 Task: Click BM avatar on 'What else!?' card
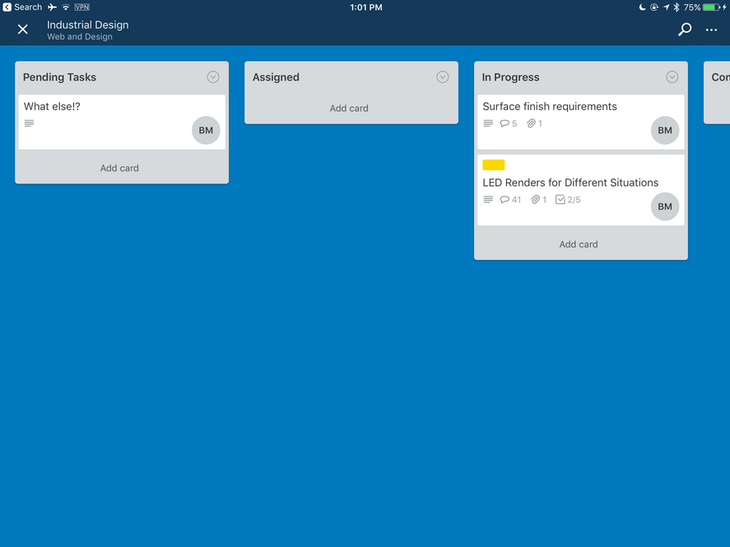point(206,130)
